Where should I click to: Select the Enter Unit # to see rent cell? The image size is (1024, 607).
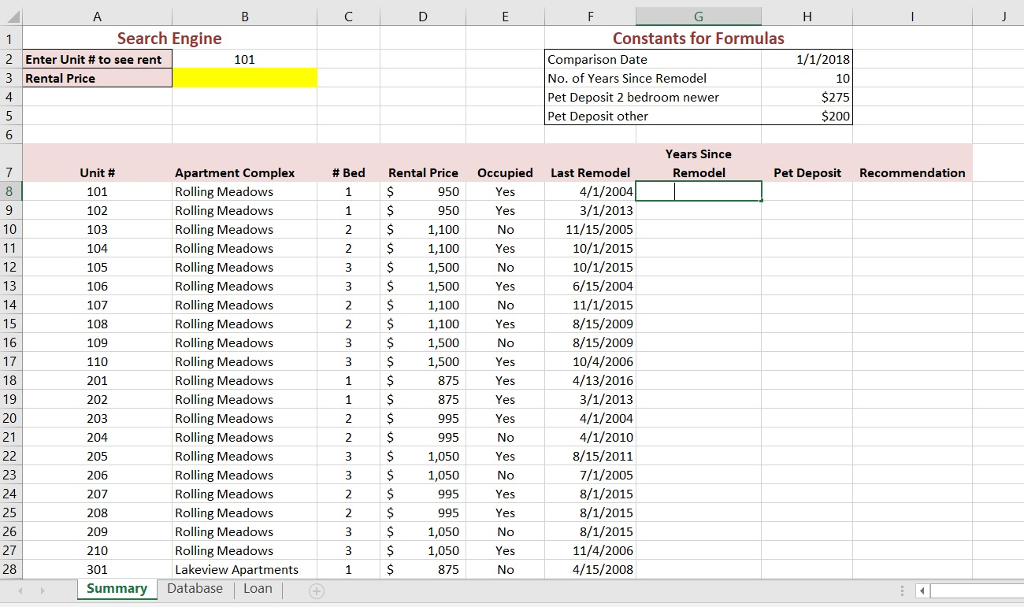97,59
